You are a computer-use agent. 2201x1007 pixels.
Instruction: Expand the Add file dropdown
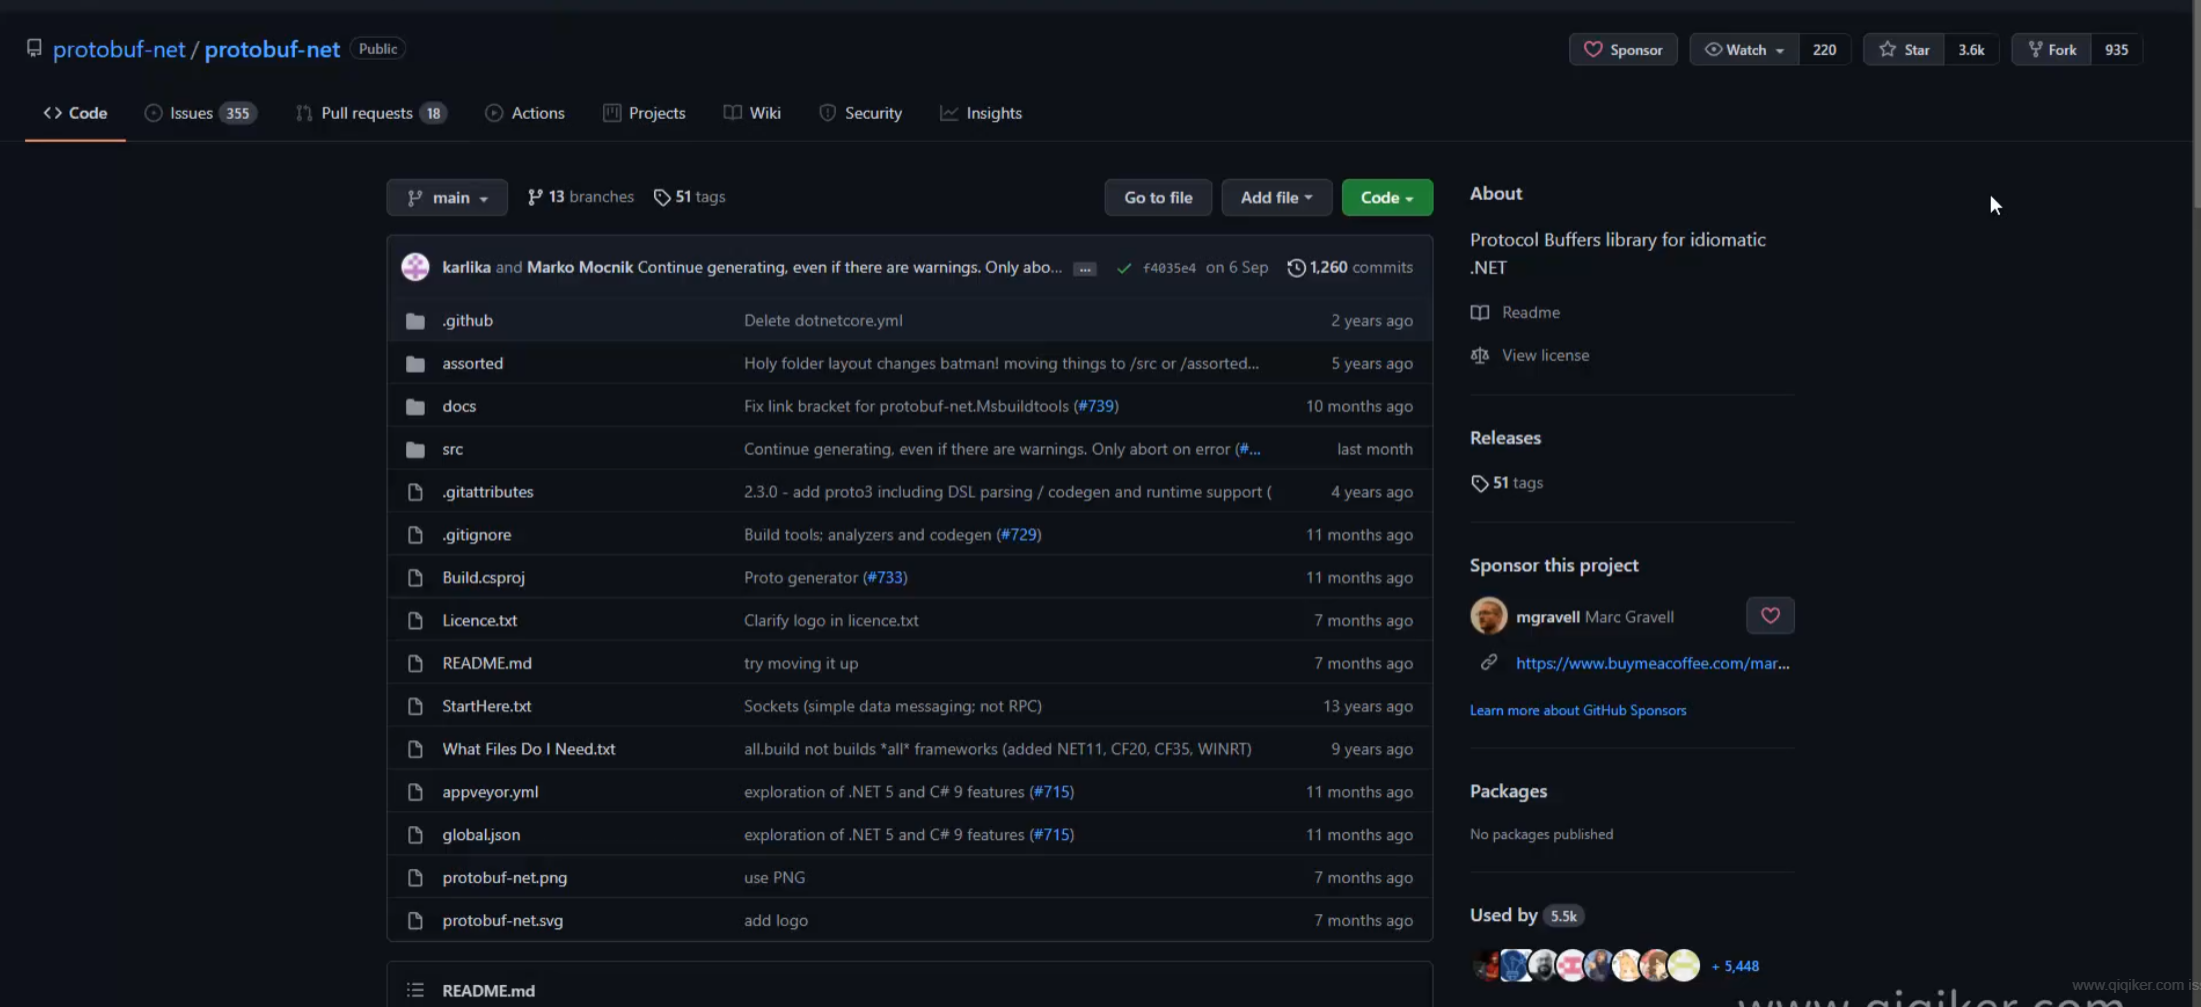point(1276,197)
